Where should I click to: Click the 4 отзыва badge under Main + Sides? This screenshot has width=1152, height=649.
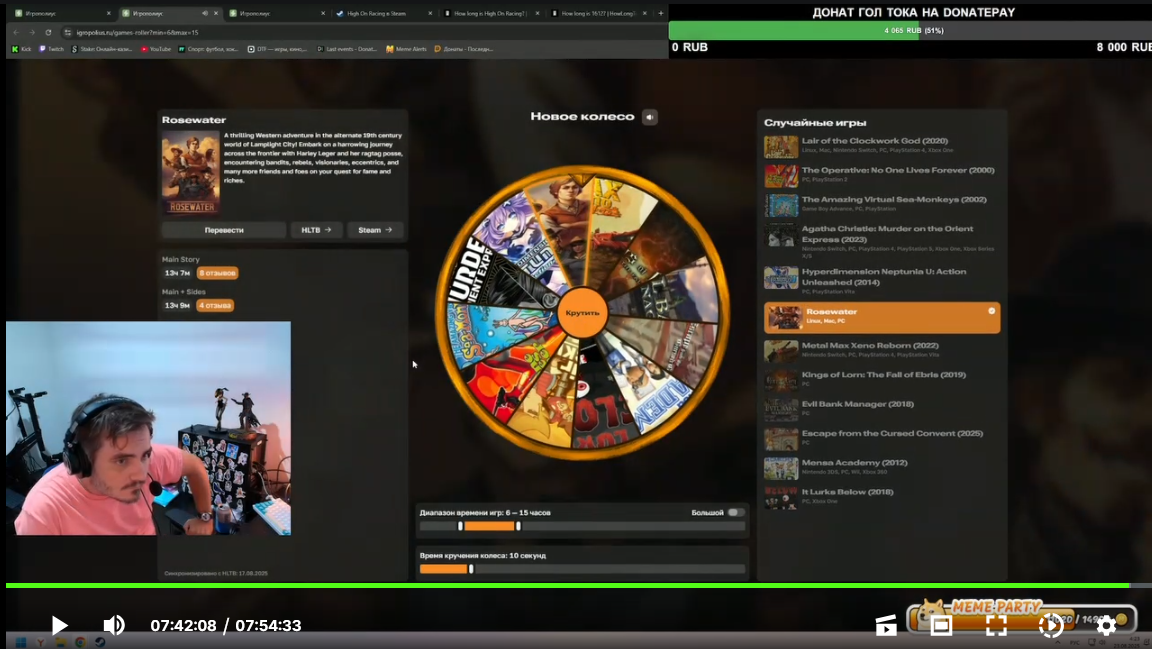[215, 305]
